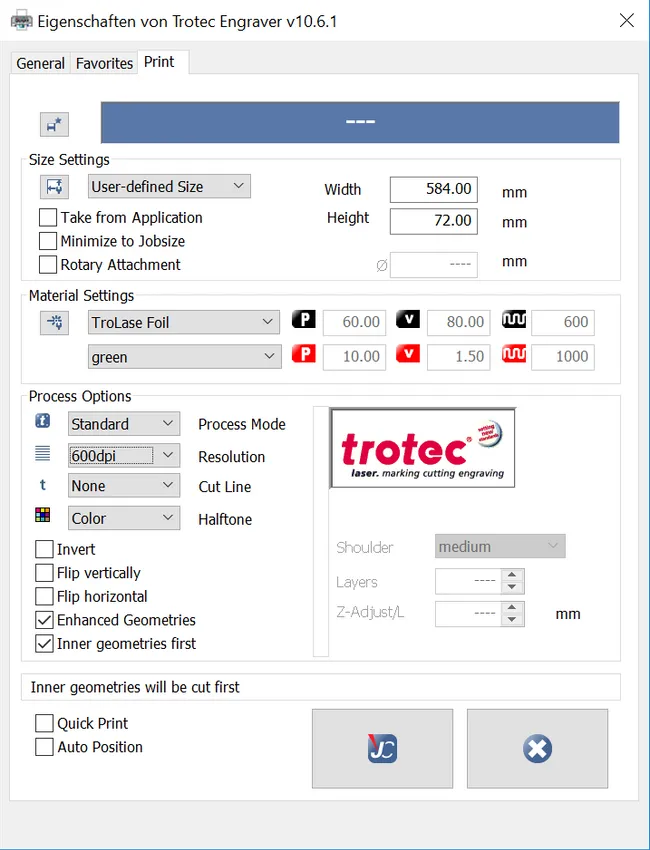Open the TroLase Foil material dropdown
Viewport: 650px width, 850px height.
184,323
